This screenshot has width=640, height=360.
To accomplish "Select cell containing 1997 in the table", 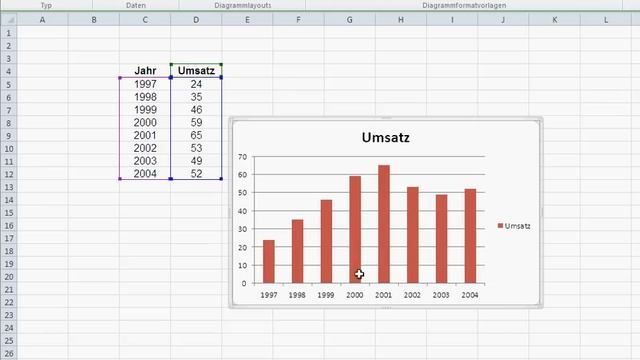I will (x=145, y=84).
